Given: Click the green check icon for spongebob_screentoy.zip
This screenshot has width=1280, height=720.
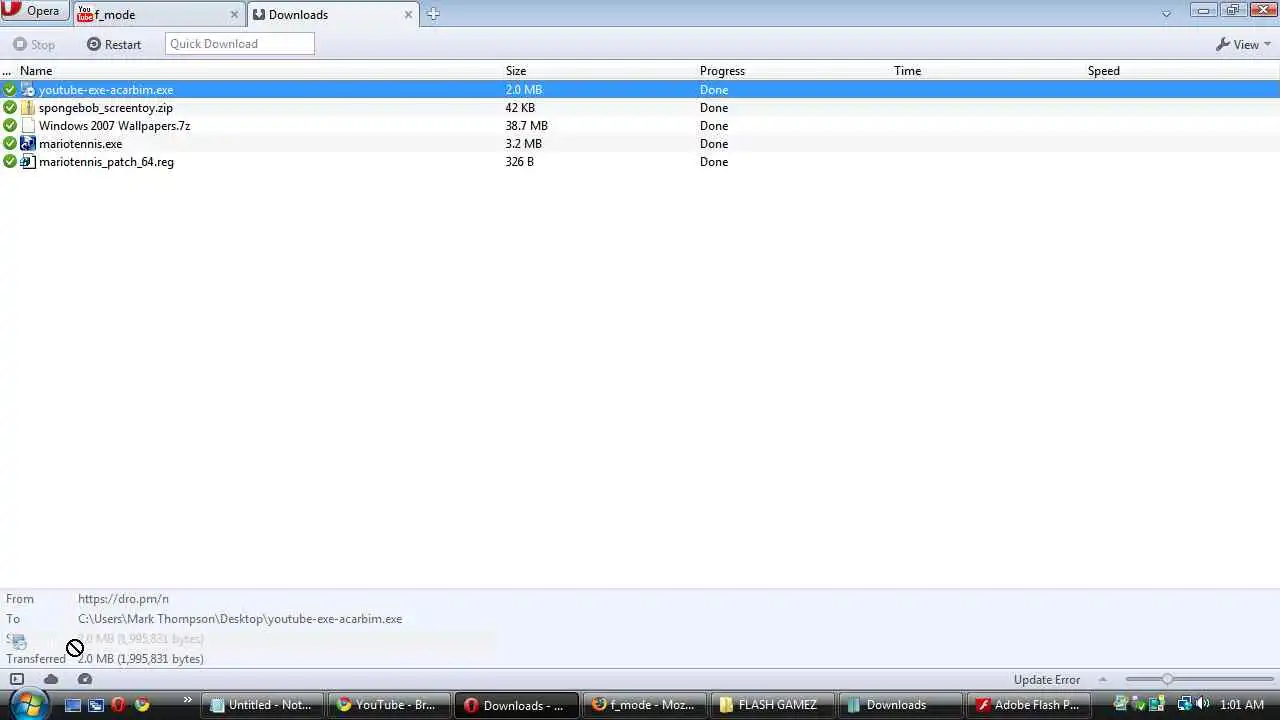Looking at the screenshot, I should pyautogui.click(x=10, y=108).
